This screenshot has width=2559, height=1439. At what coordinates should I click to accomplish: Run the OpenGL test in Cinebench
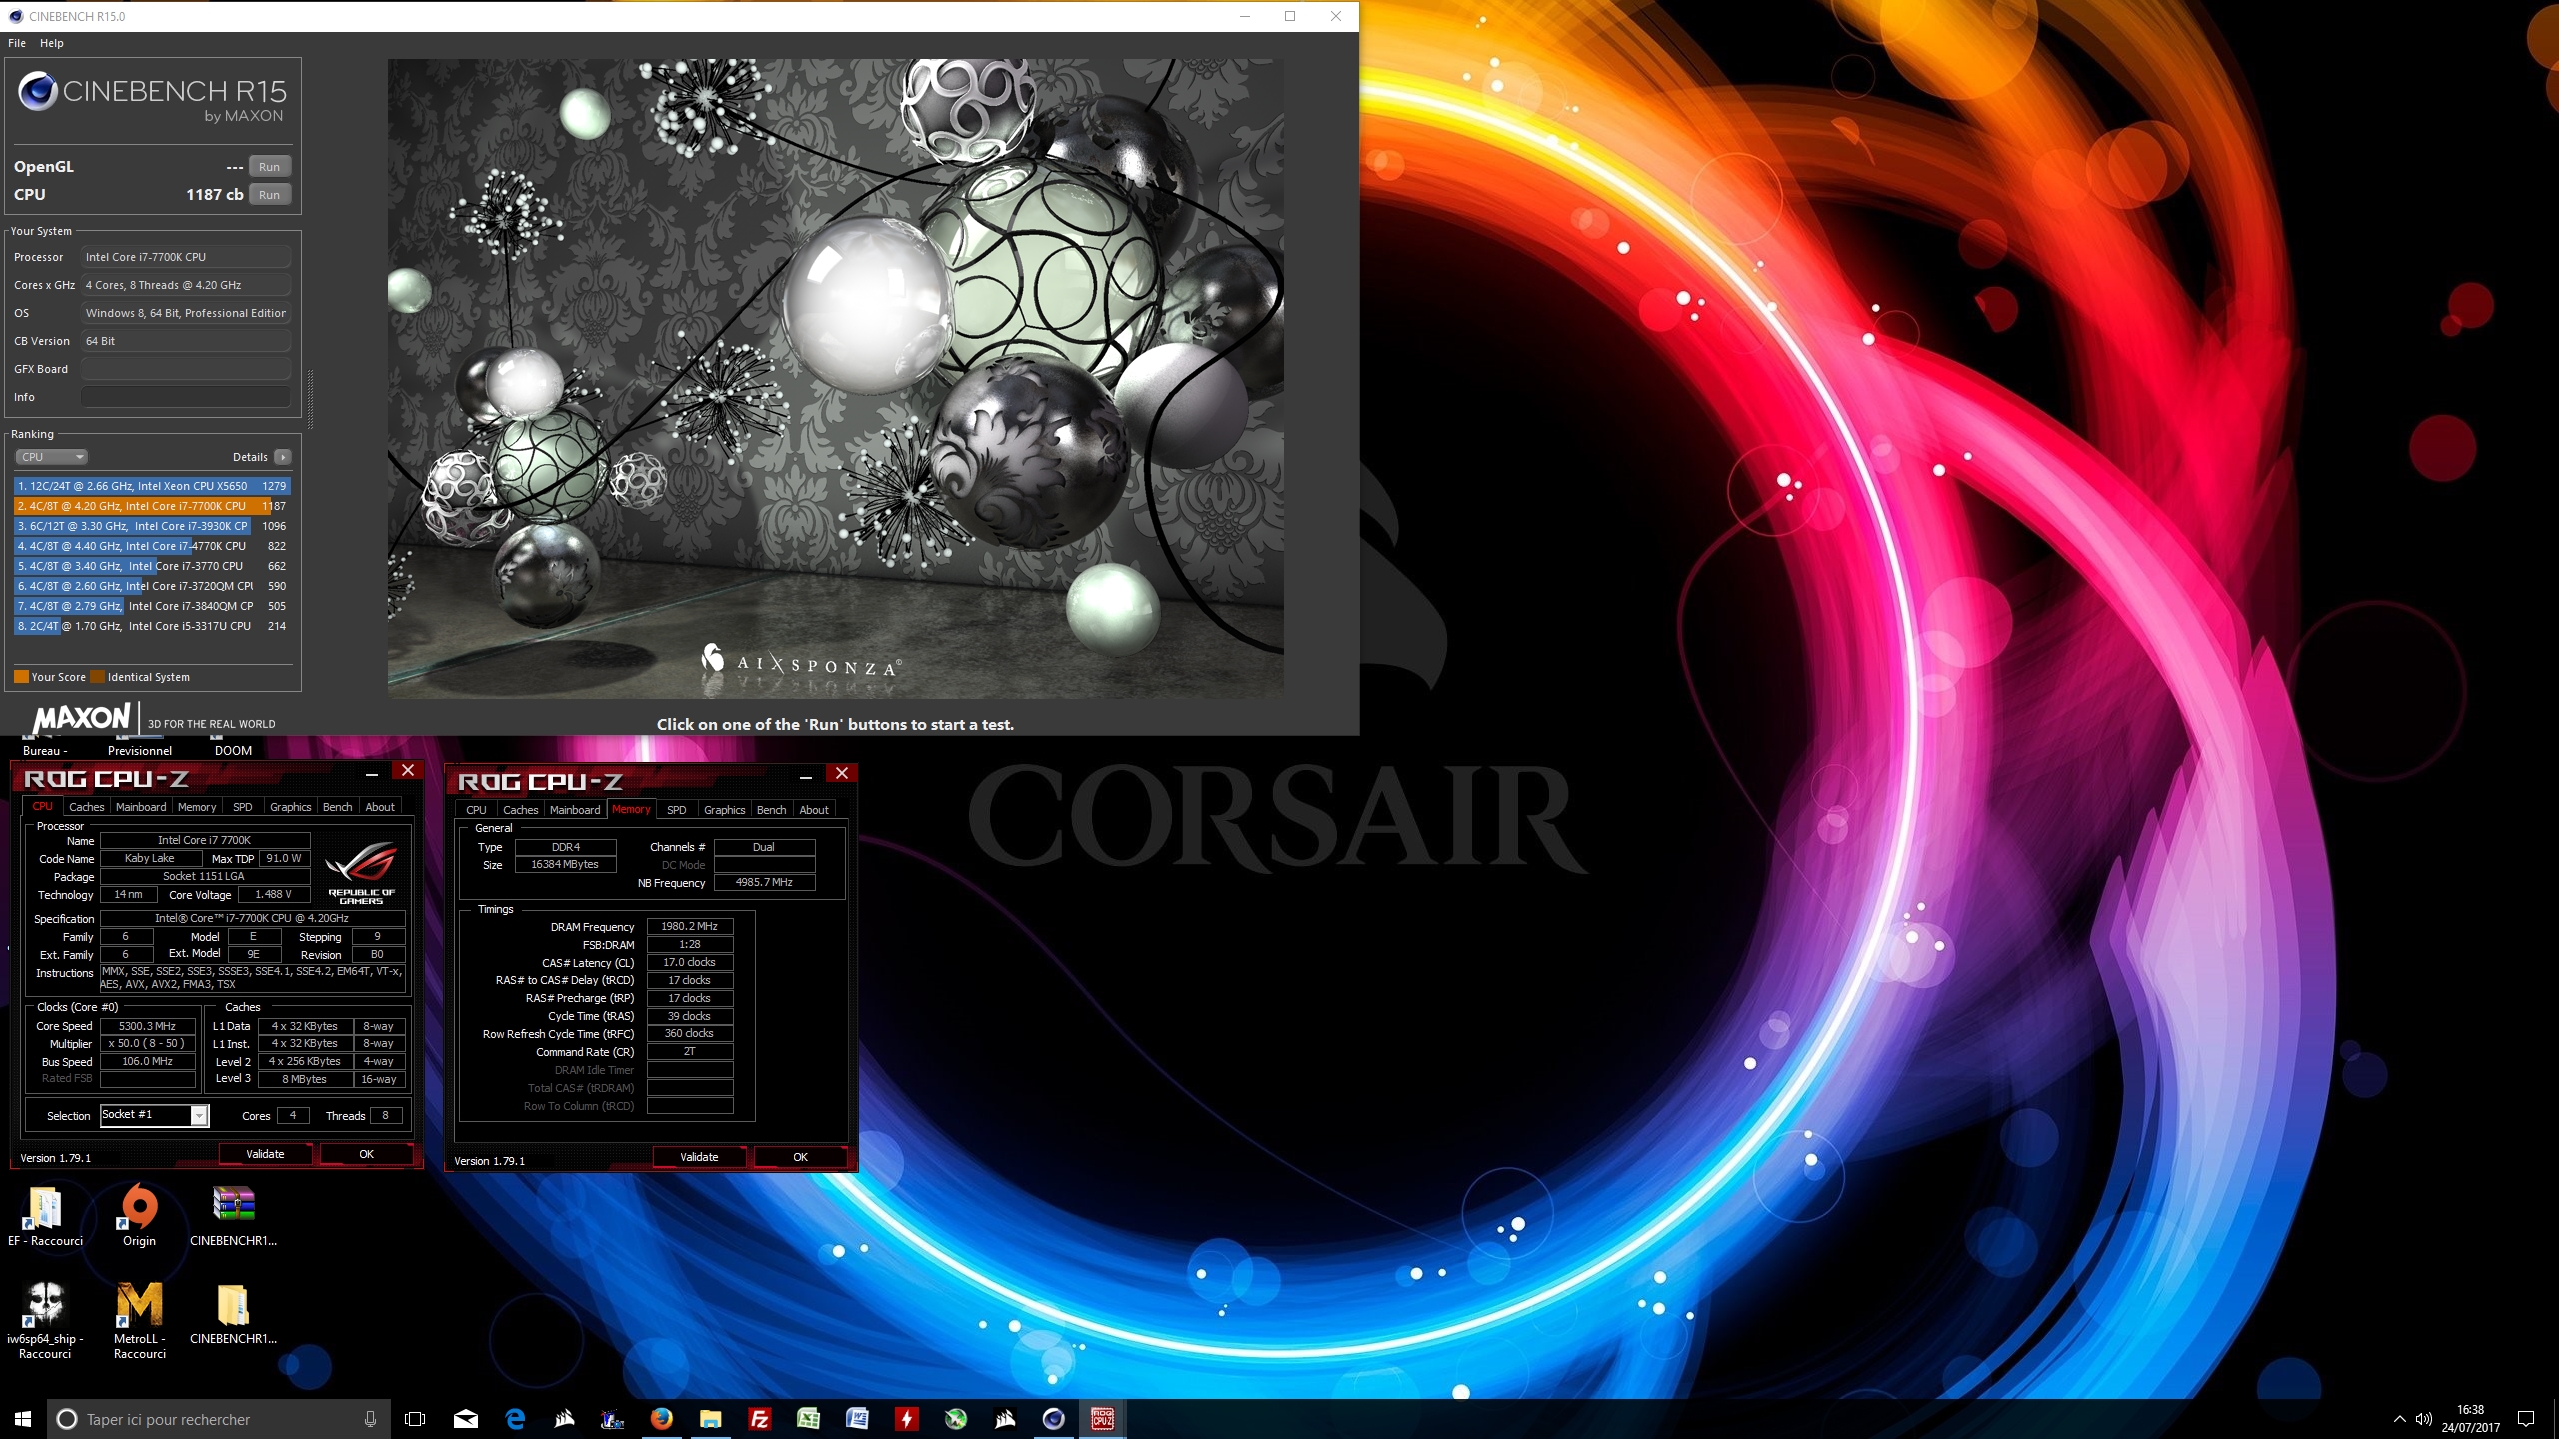tap(270, 167)
